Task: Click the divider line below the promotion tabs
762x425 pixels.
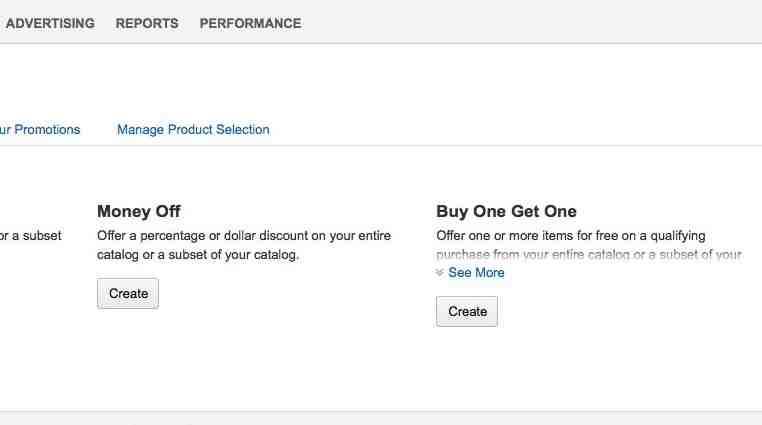Action: pyautogui.click(x=381, y=145)
